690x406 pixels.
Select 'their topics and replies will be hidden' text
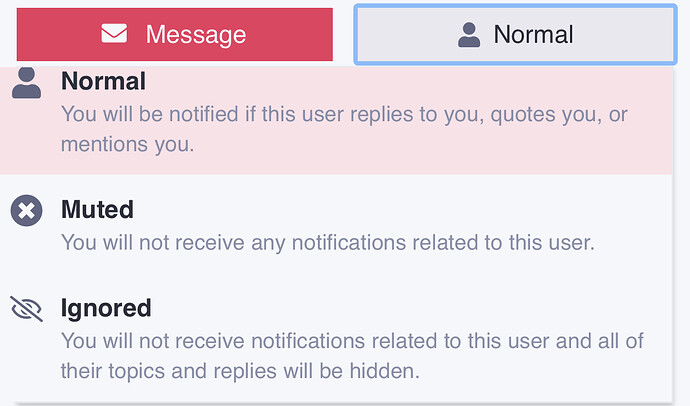point(240,371)
